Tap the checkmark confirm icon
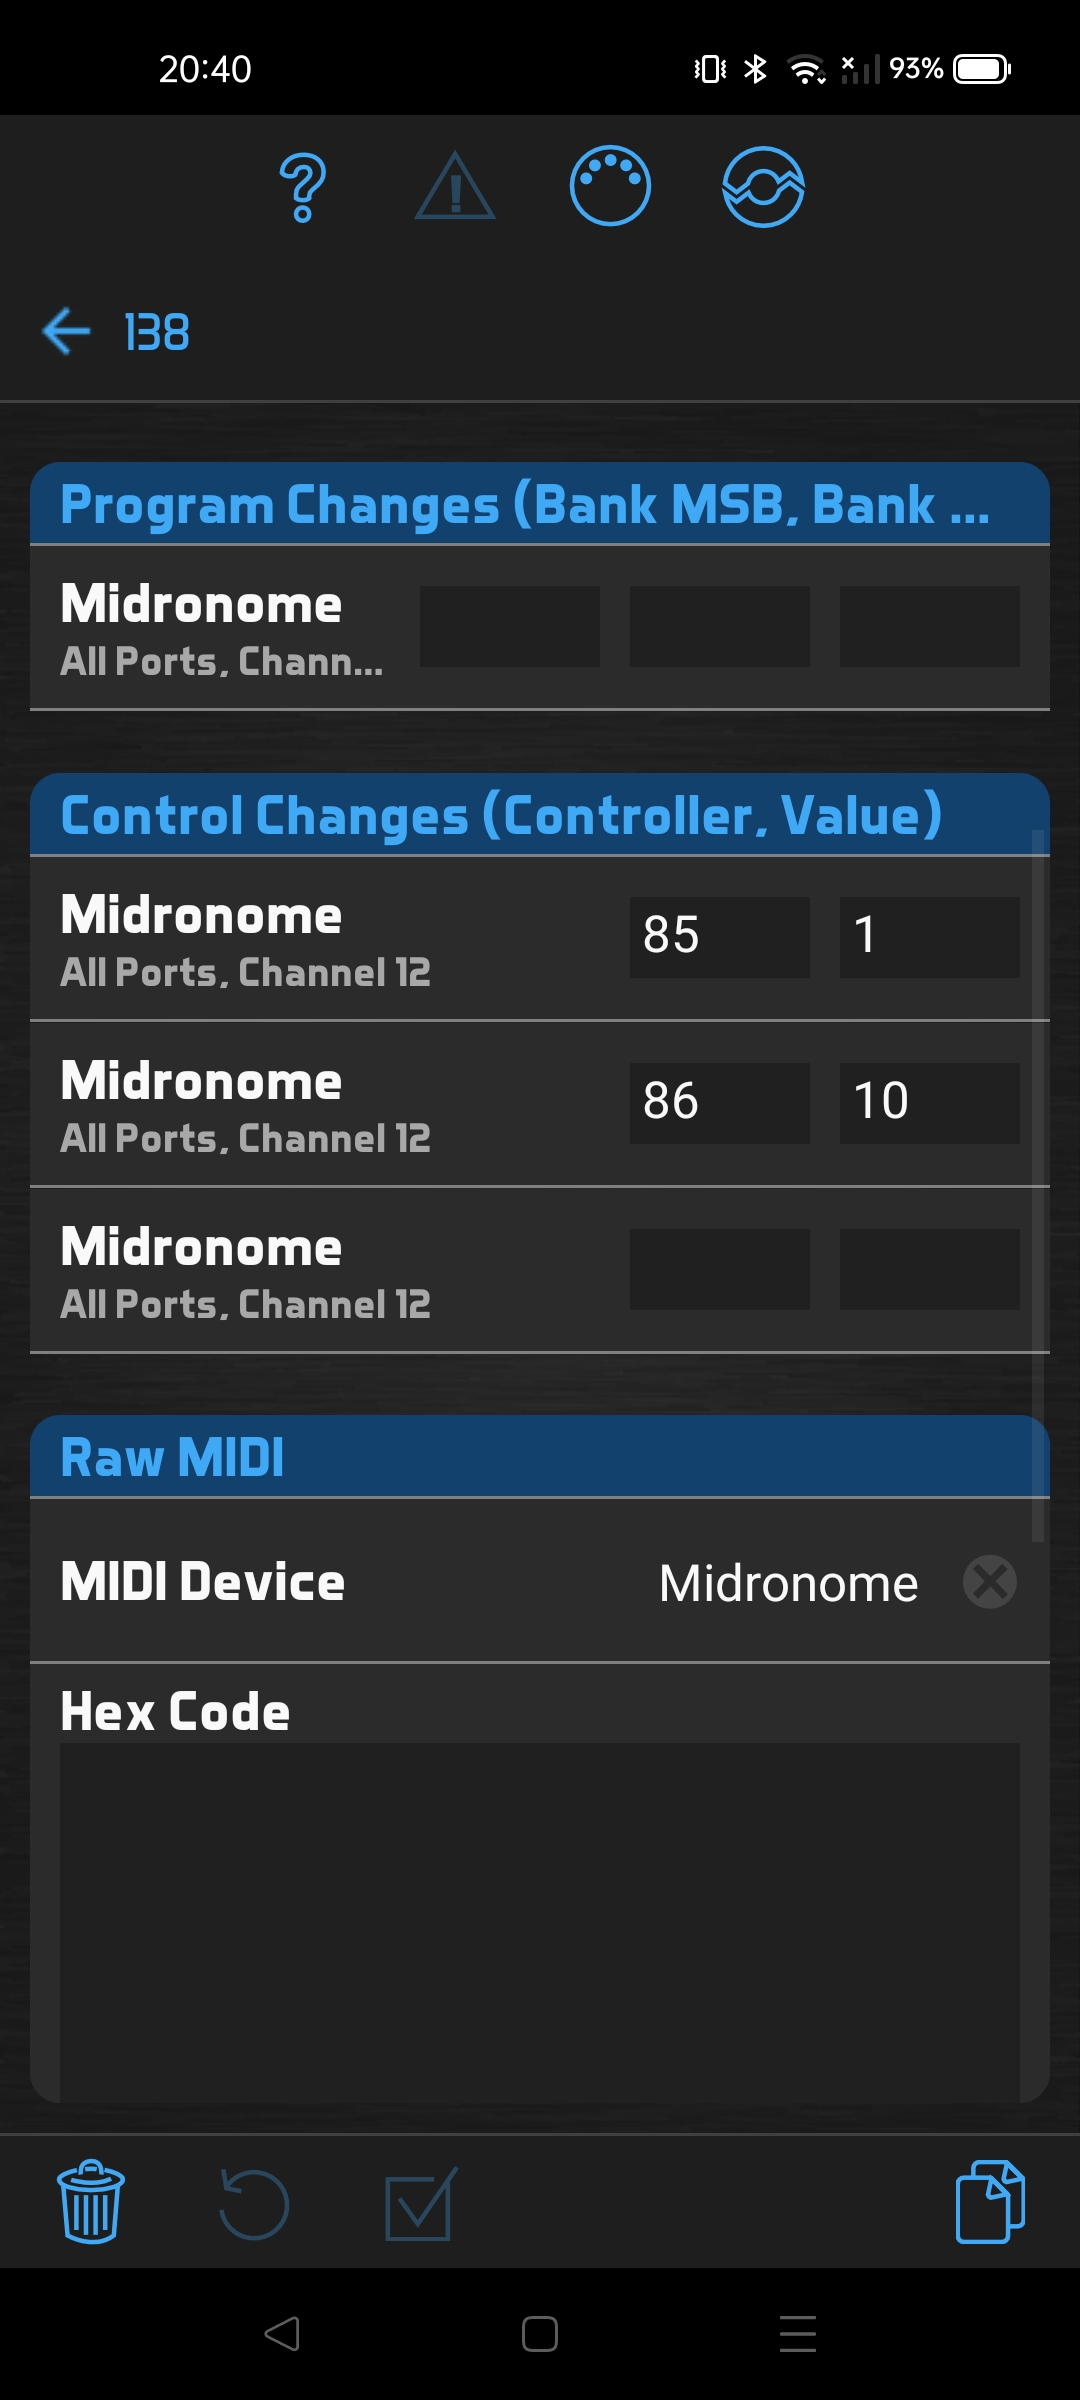Viewport: 1080px width, 2400px height. pos(420,2204)
